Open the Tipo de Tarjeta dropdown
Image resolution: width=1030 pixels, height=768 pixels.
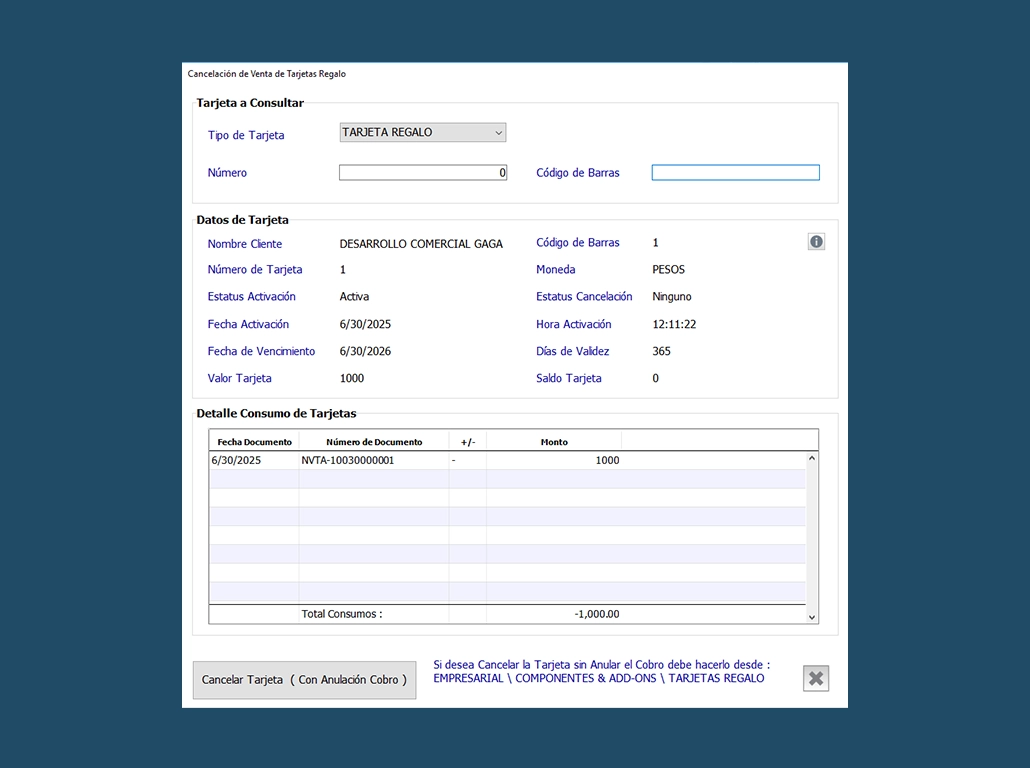click(x=423, y=132)
